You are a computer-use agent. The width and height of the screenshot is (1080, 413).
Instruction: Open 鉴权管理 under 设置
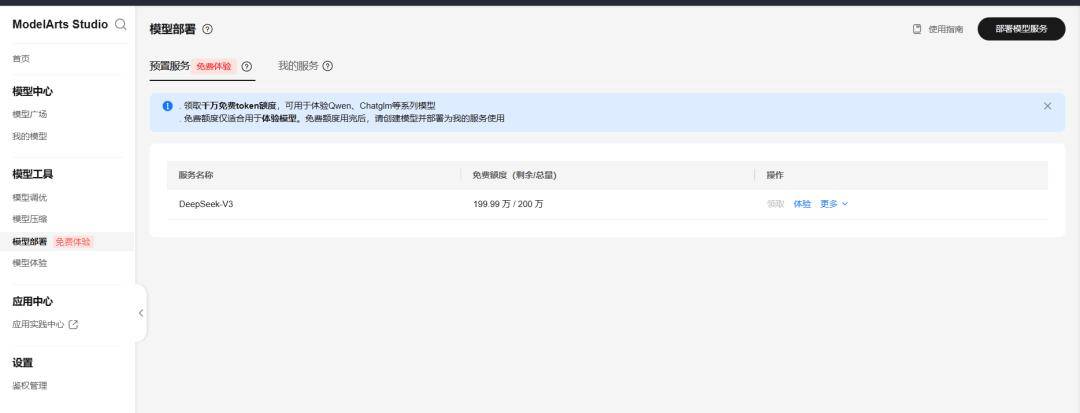coord(30,385)
